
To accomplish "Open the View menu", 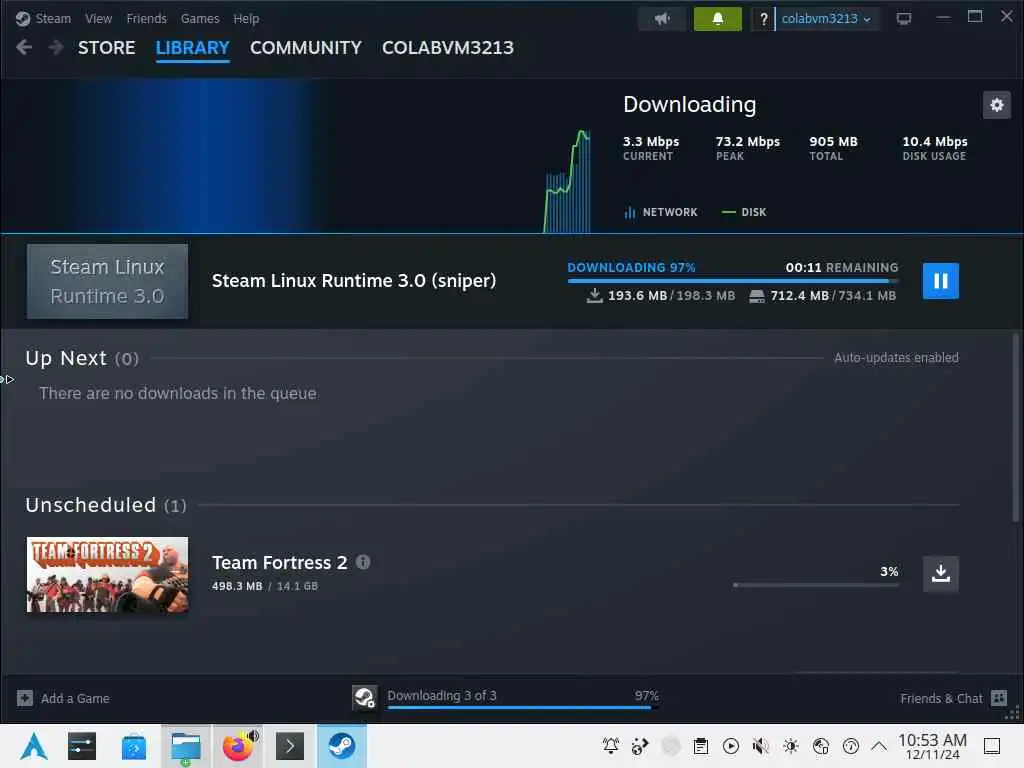I will (x=99, y=18).
